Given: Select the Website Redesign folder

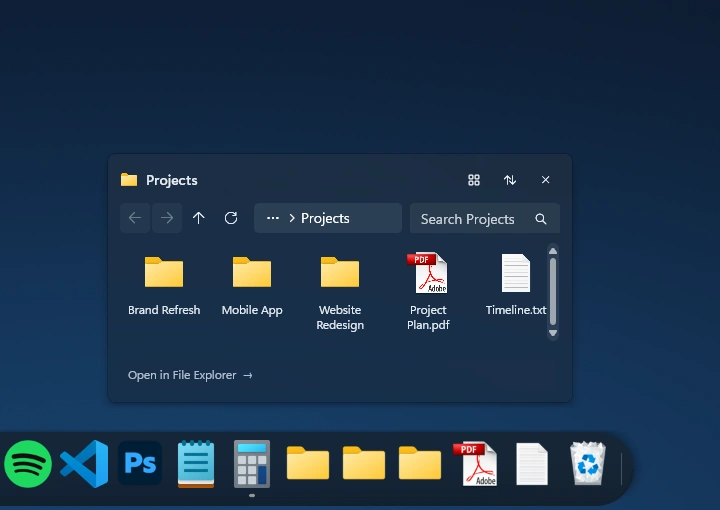Looking at the screenshot, I should (x=340, y=292).
